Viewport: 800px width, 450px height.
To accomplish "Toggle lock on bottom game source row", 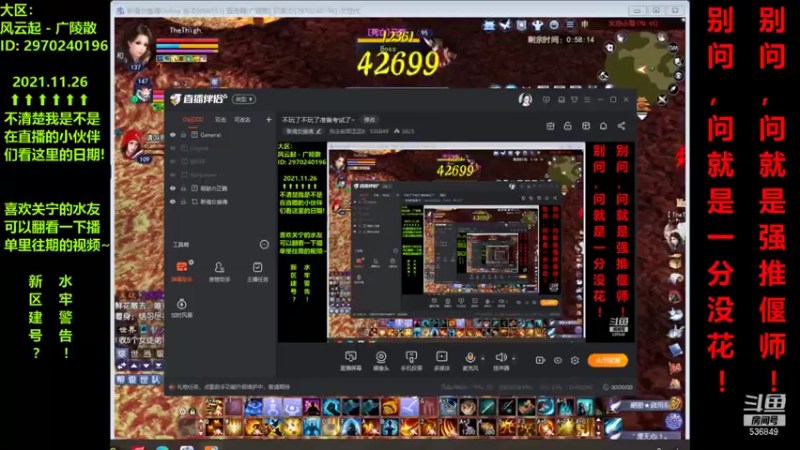I will [183, 202].
